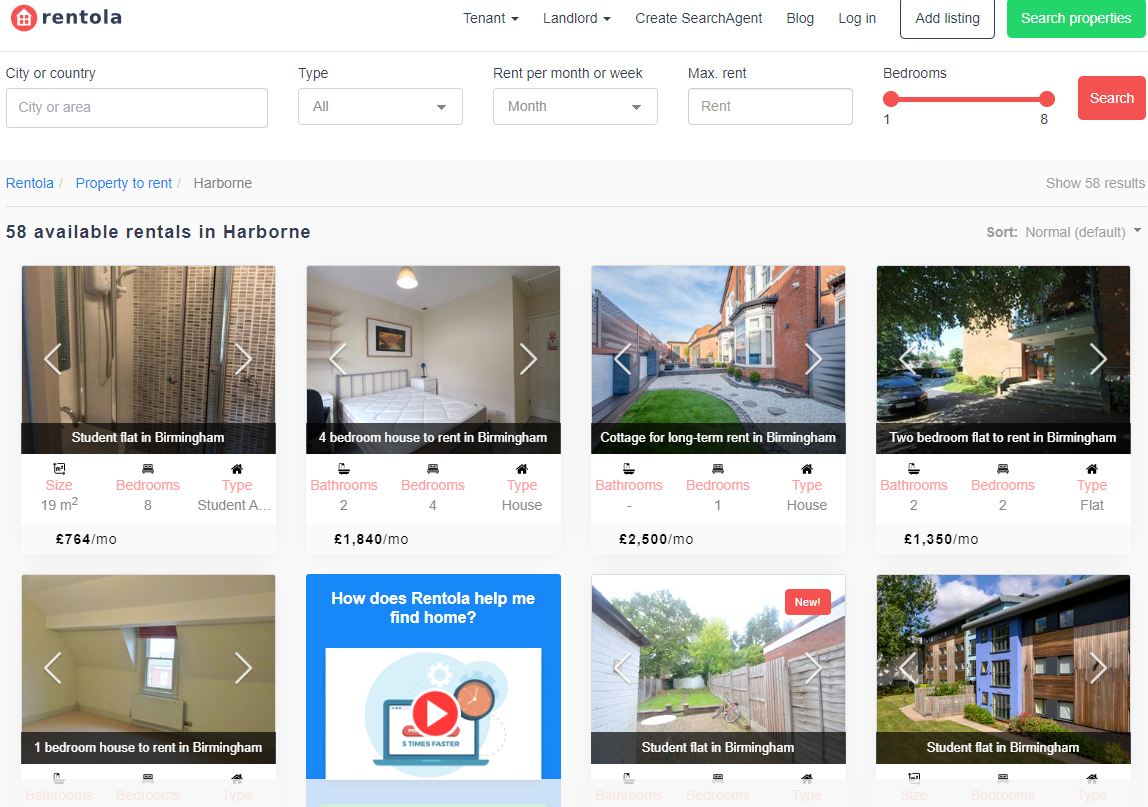Image resolution: width=1148 pixels, height=807 pixels.
Task: Click the Rentola house logo icon
Action: coord(23,18)
